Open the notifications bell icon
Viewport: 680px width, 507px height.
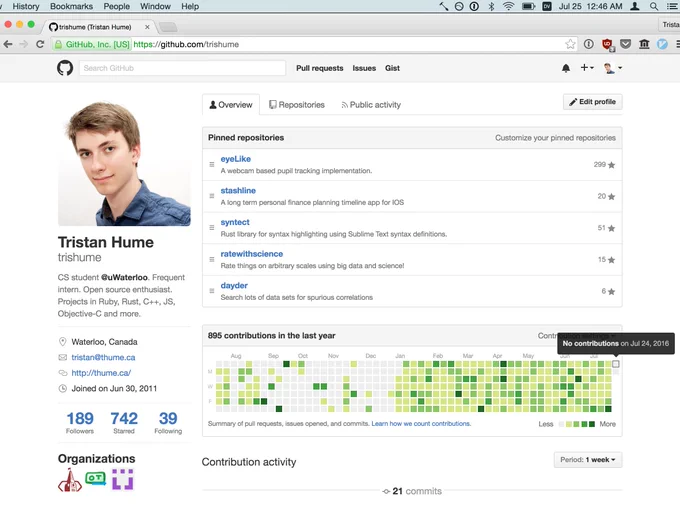pos(566,68)
